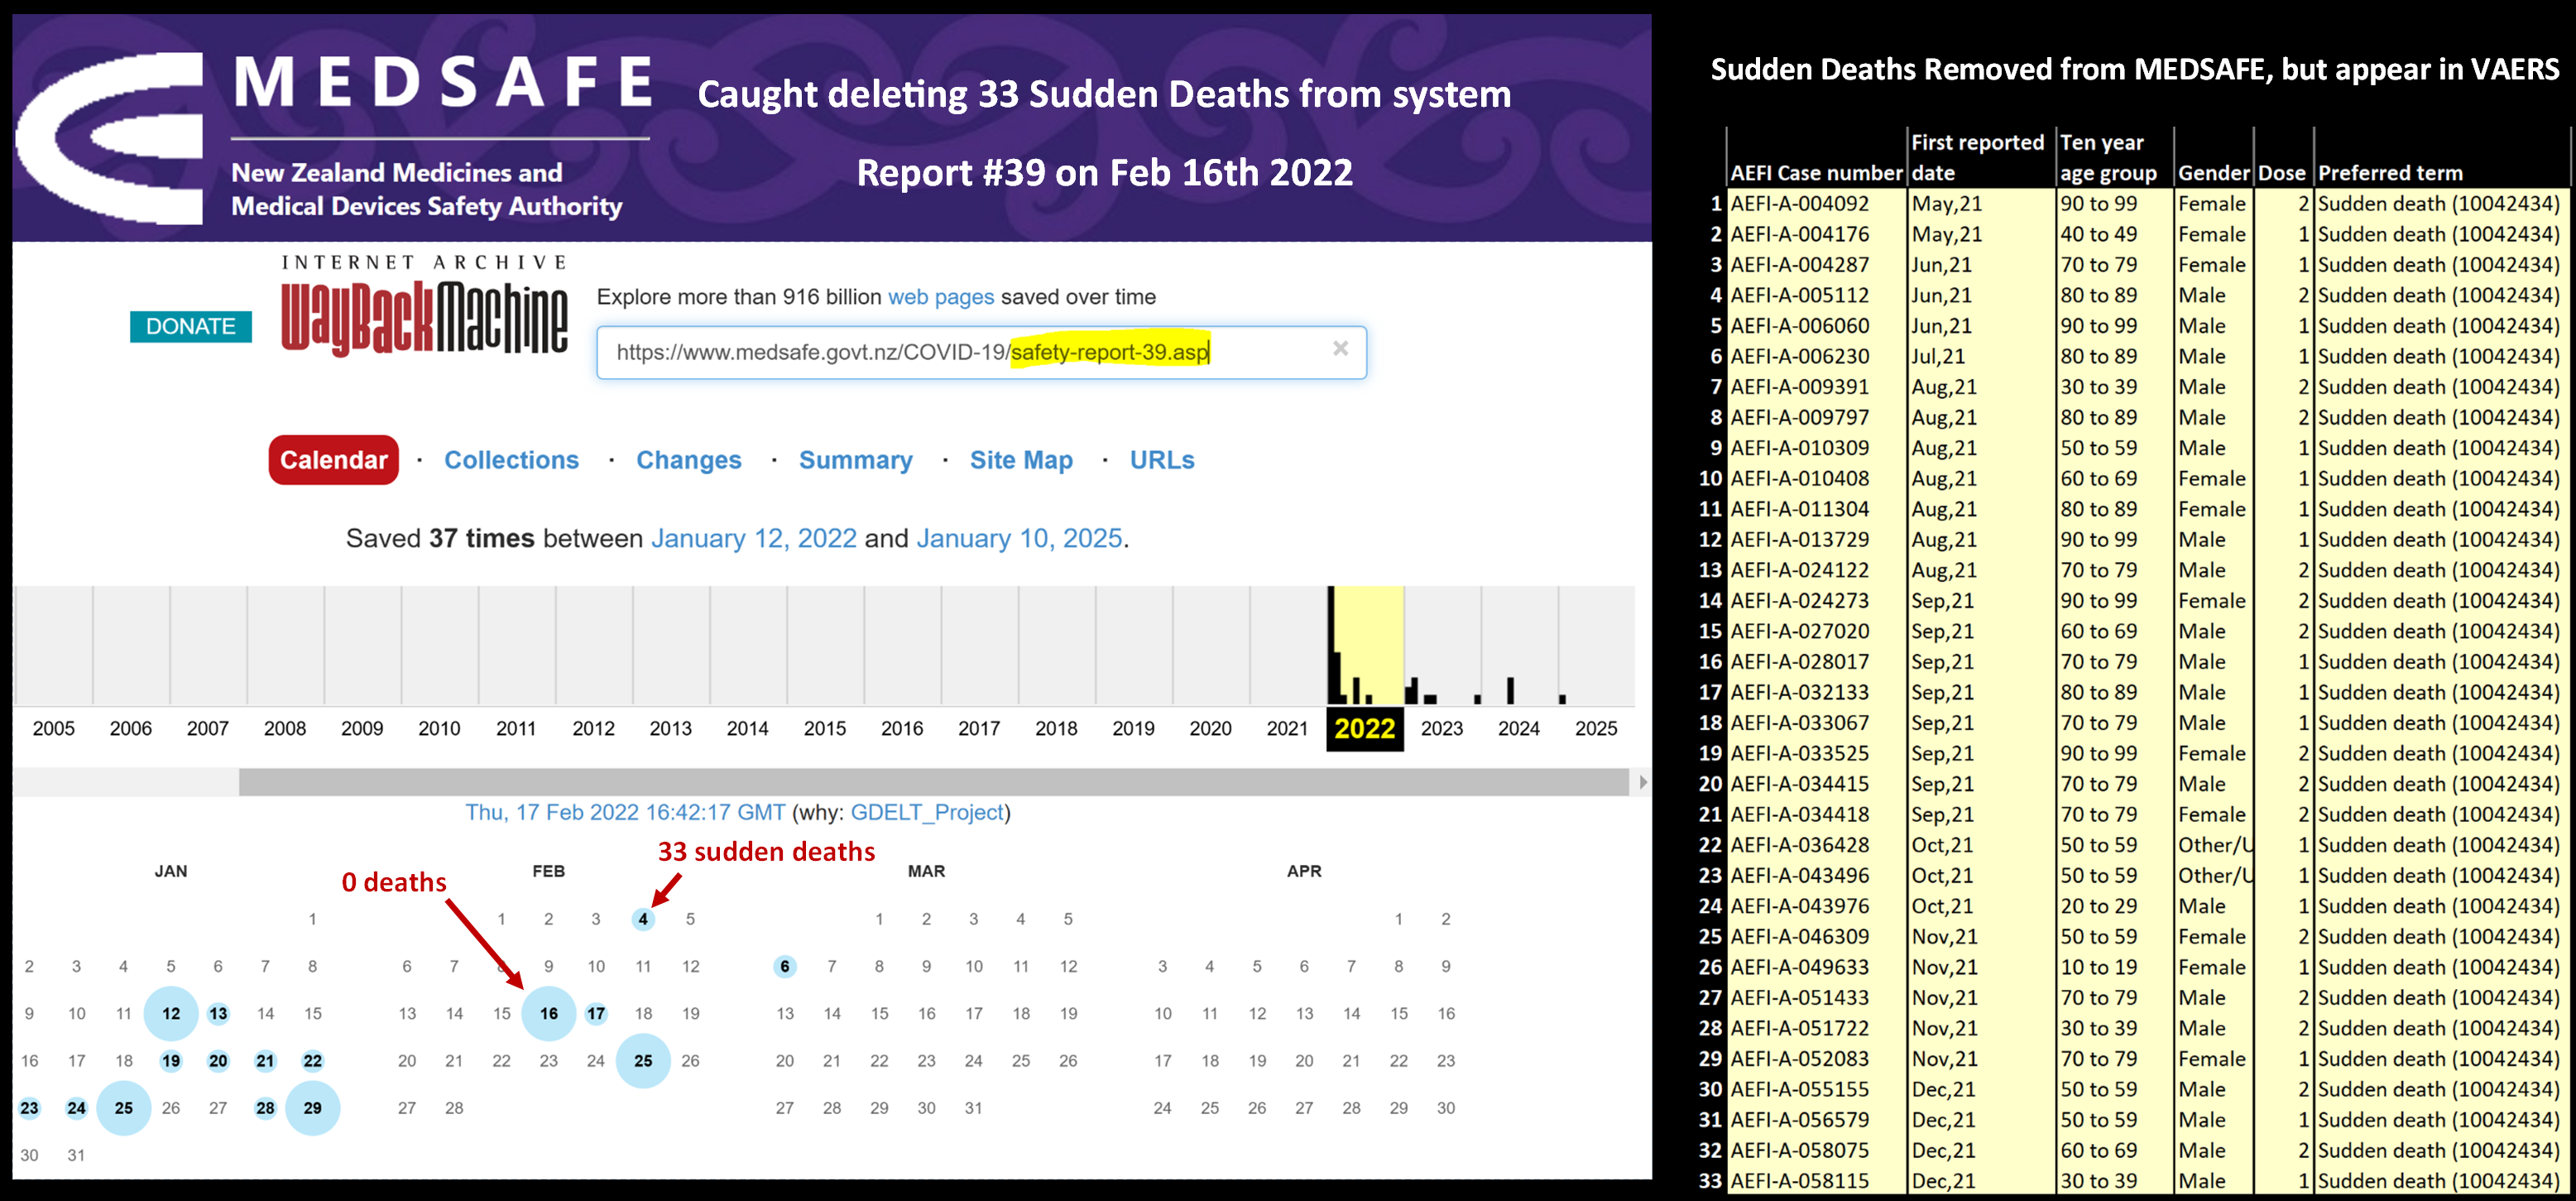
Task: Select year 2021 on the timeline
Action: 1287,728
